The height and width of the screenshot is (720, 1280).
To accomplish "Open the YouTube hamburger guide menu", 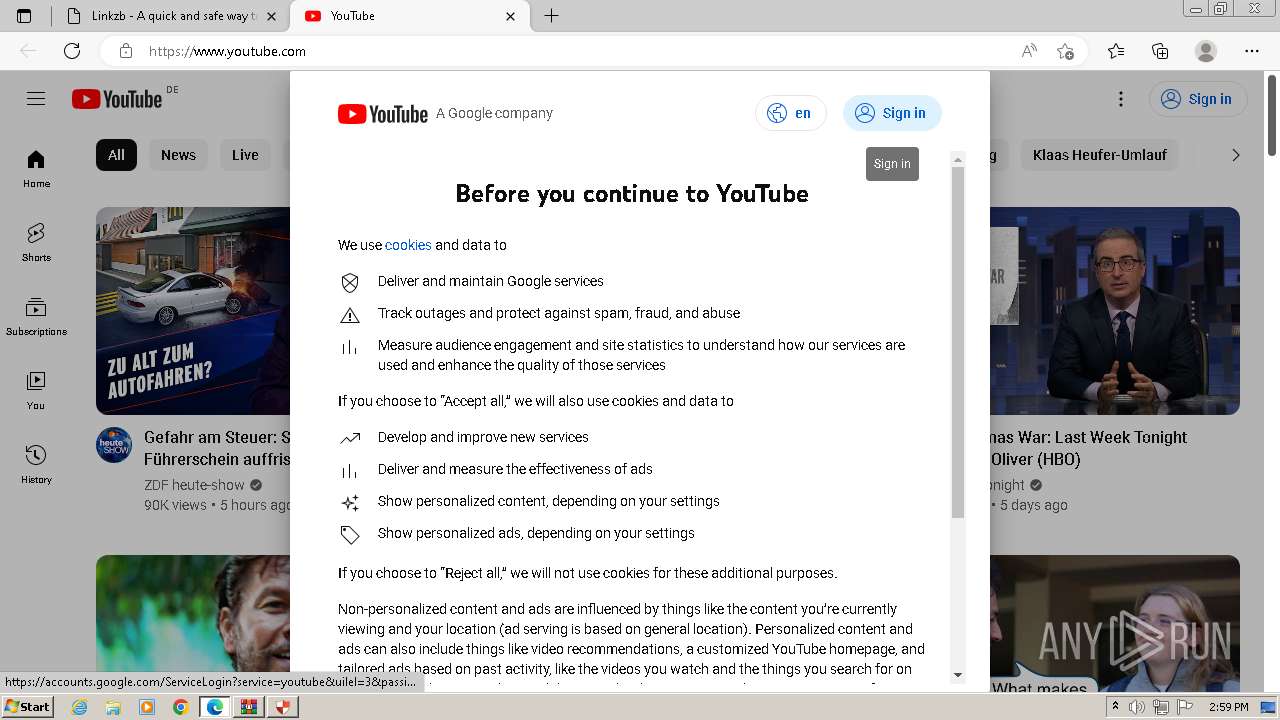I will tap(36, 99).
